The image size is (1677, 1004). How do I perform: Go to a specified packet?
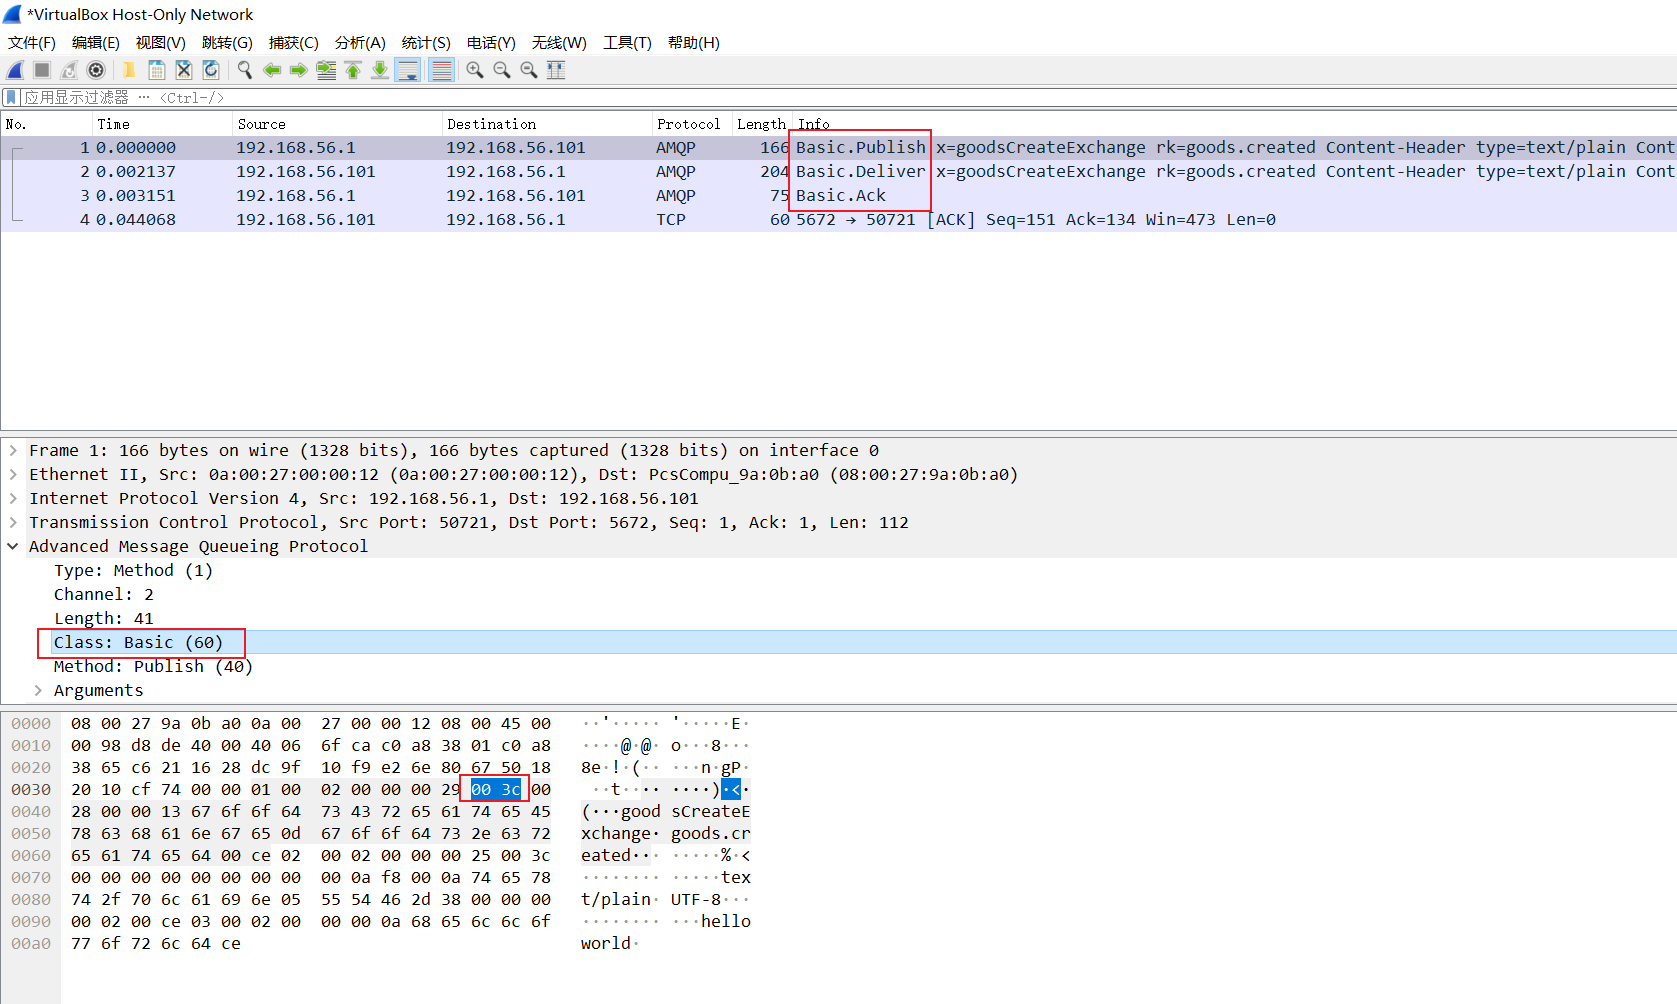pos(326,70)
